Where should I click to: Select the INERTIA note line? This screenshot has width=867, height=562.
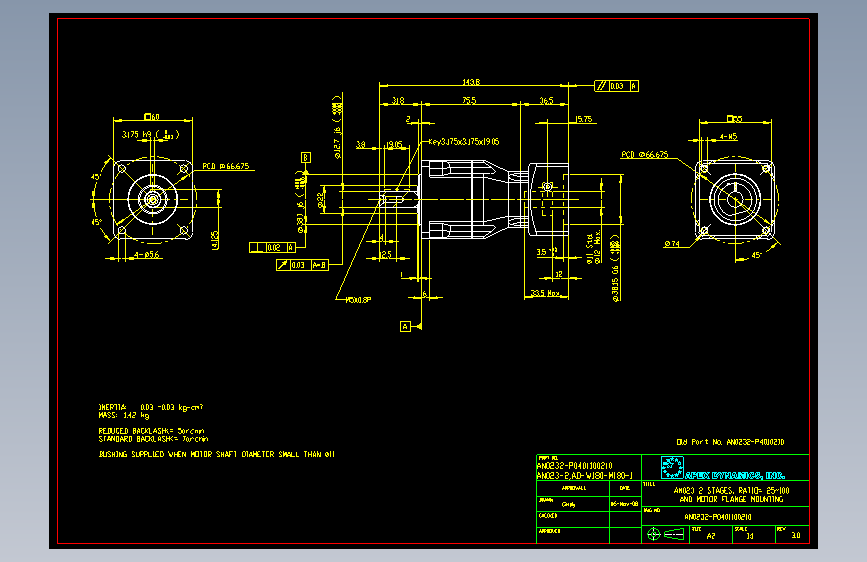(x=151, y=407)
